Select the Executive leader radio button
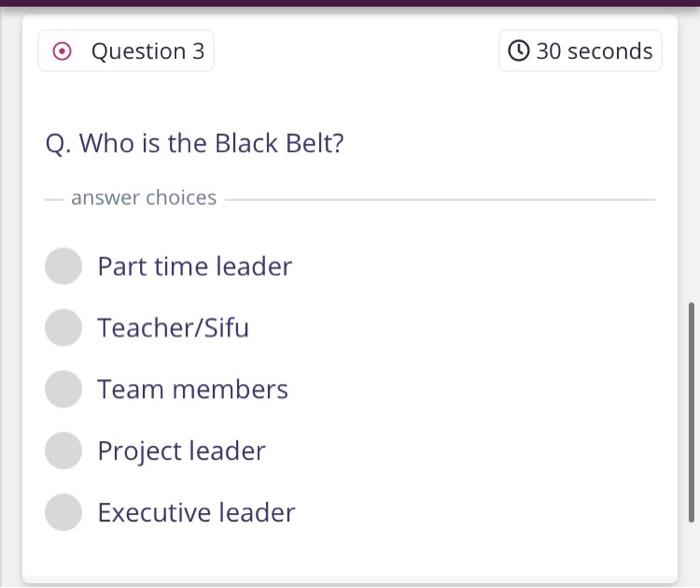Image resolution: width=700 pixels, height=588 pixels. point(63,512)
